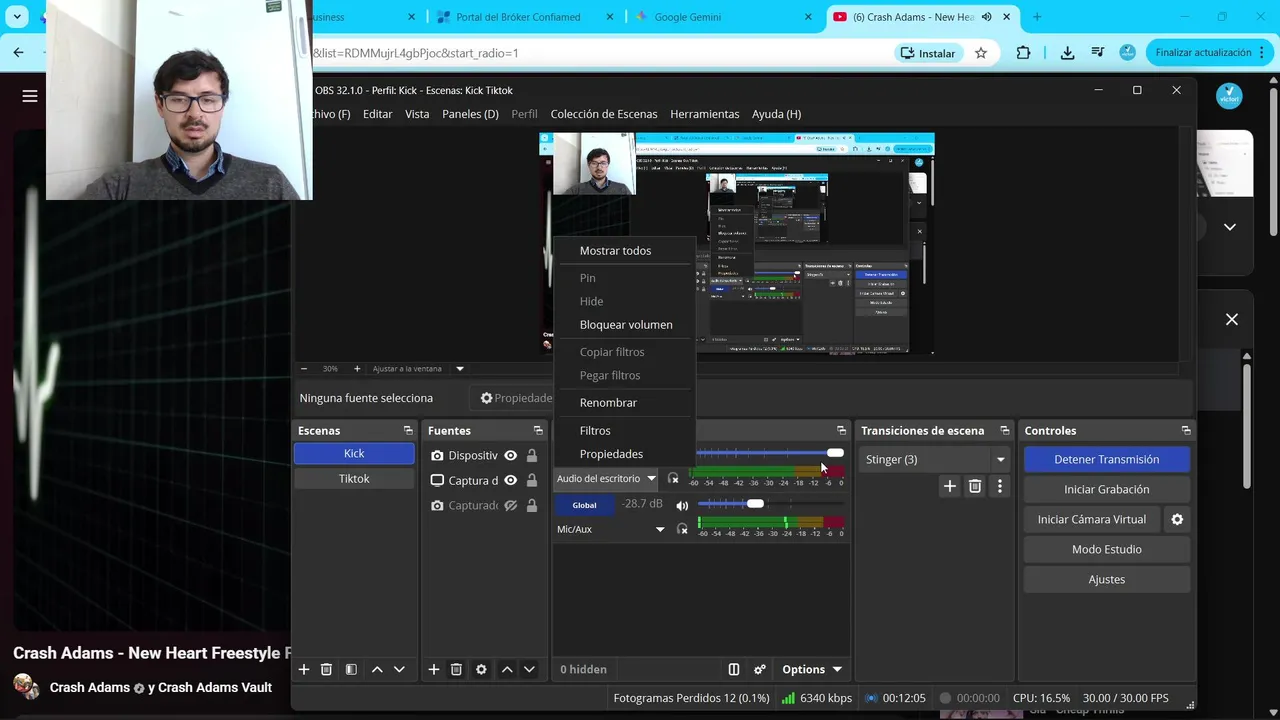Open advanced audio properties gears icon
The width and height of the screenshot is (1280, 720).
click(760, 669)
